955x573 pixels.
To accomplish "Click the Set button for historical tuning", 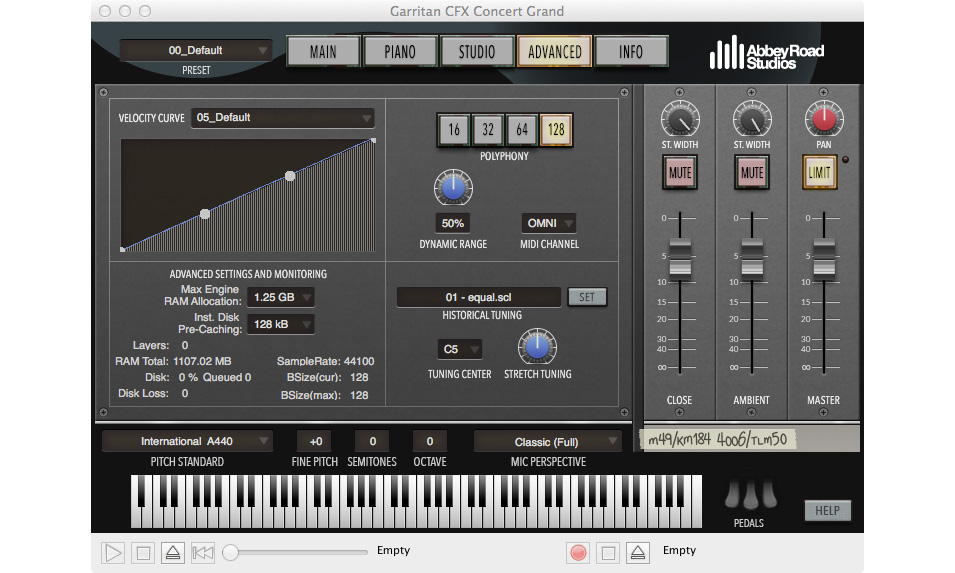I will click(x=587, y=297).
